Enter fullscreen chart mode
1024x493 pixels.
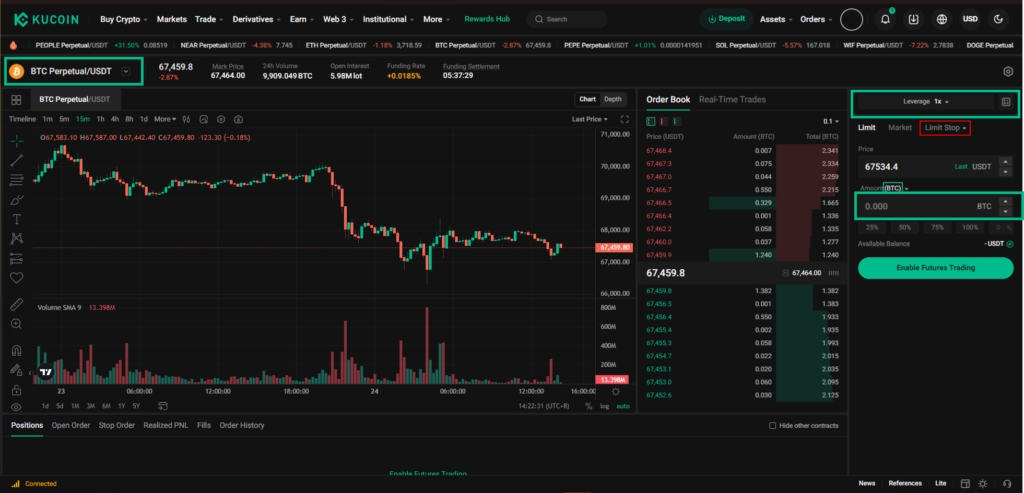pyautogui.click(x=624, y=119)
